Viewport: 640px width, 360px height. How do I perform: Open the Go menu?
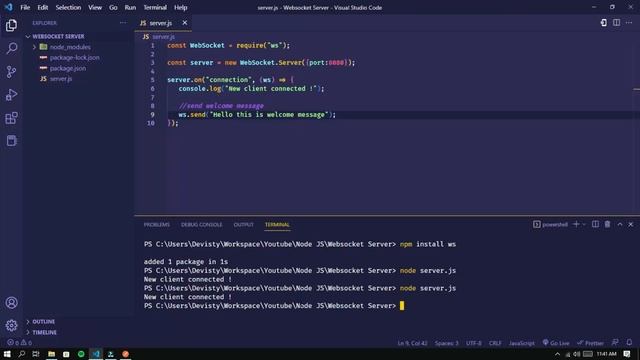113,7
